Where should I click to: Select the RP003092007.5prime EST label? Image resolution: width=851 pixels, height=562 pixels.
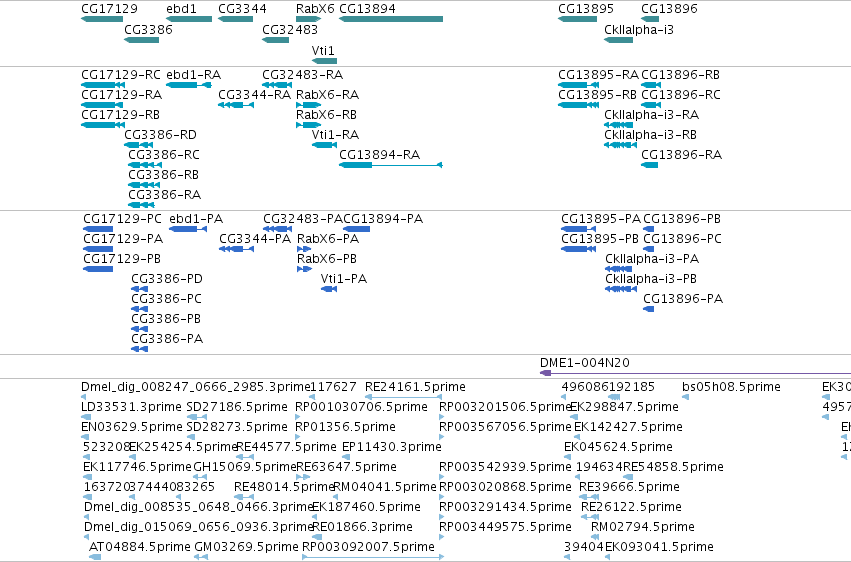point(368,547)
